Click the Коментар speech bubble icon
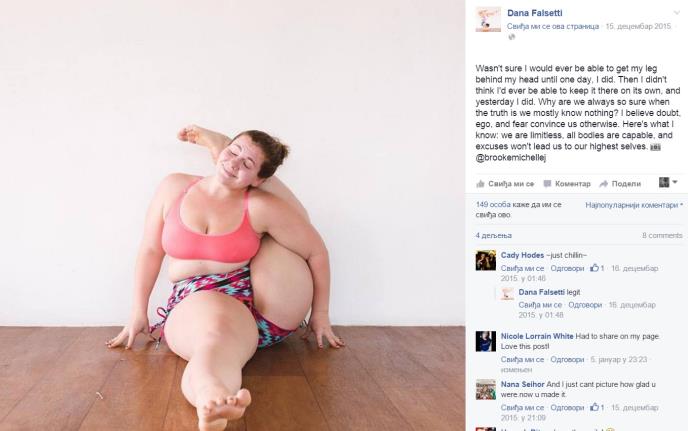Viewport: 688px width, 431px height. (x=547, y=183)
